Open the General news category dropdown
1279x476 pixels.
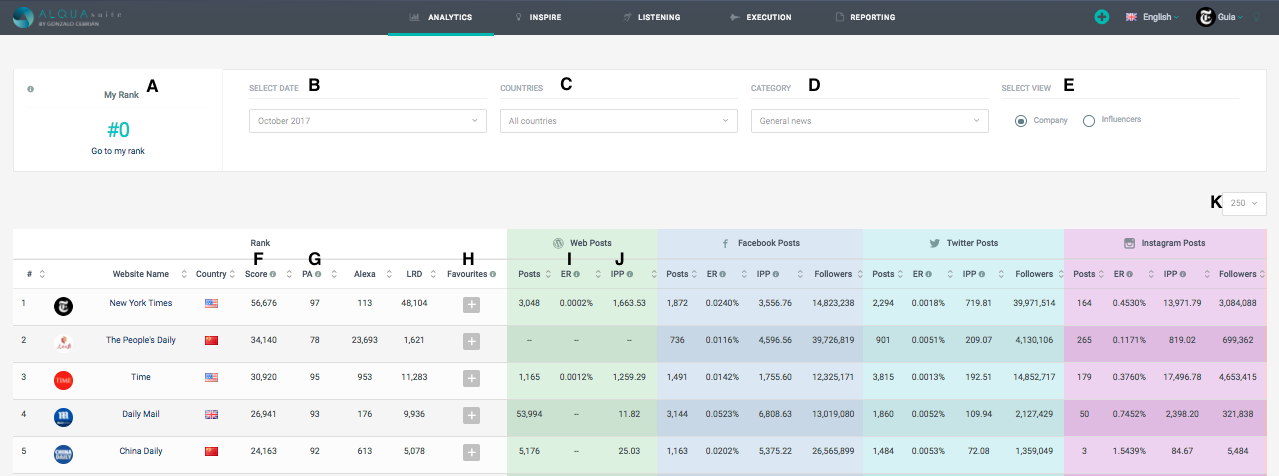pyautogui.click(x=870, y=121)
